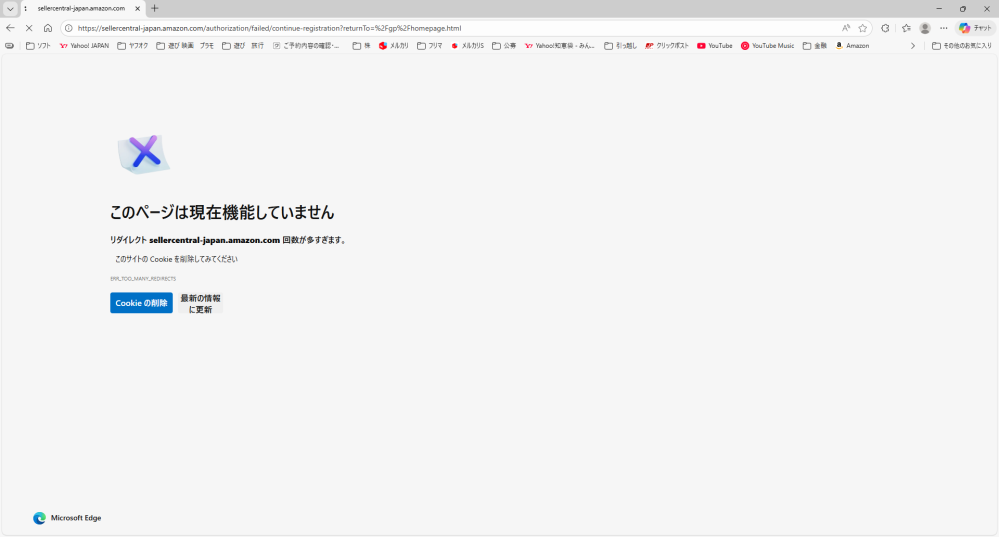This screenshot has width=999, height=537.
Task: Click the このページは現在機能していません heading
Action: click(x=222, y=212)
